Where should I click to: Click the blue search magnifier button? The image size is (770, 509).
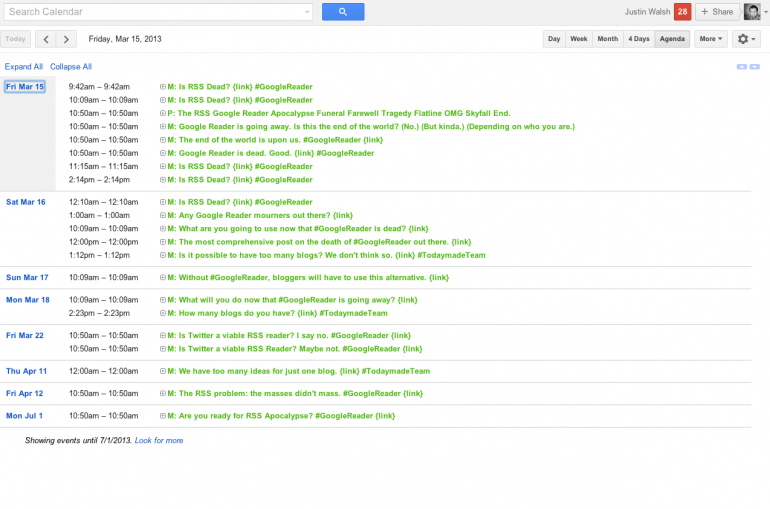tap(343, 12)
